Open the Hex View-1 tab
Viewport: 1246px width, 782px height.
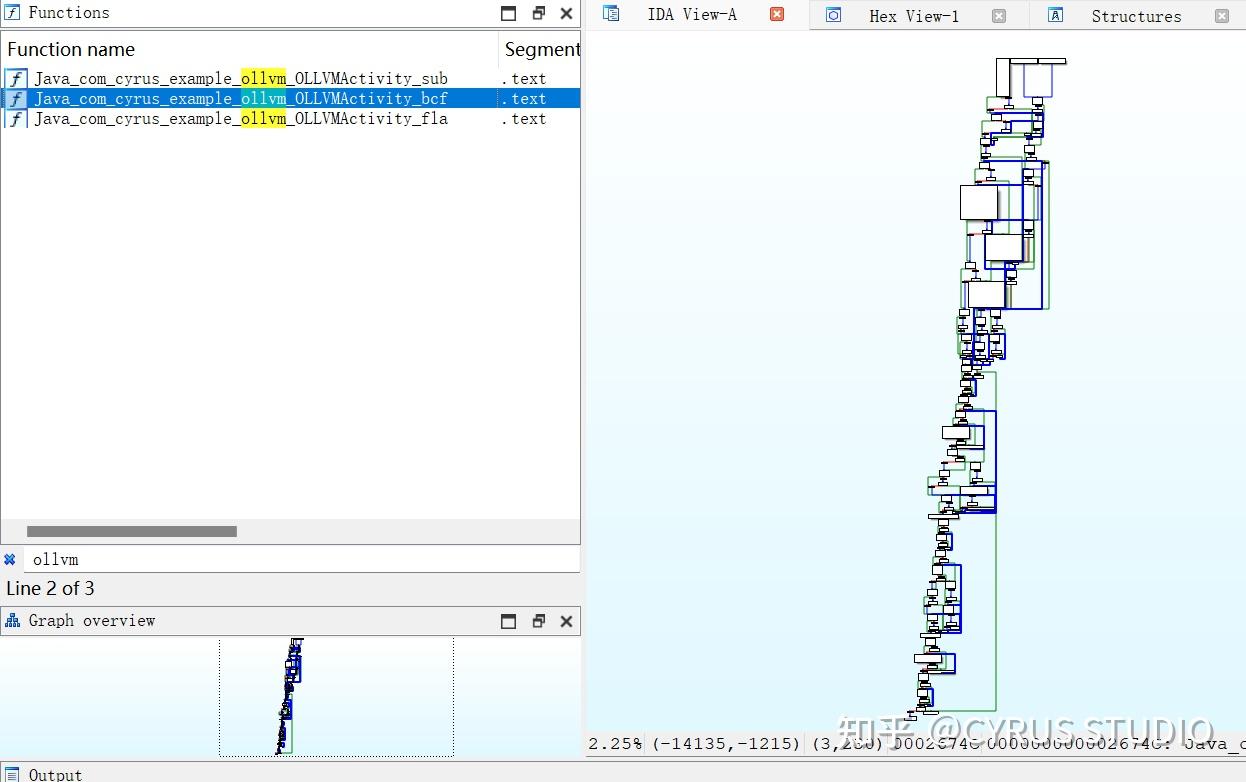(913, 16)
